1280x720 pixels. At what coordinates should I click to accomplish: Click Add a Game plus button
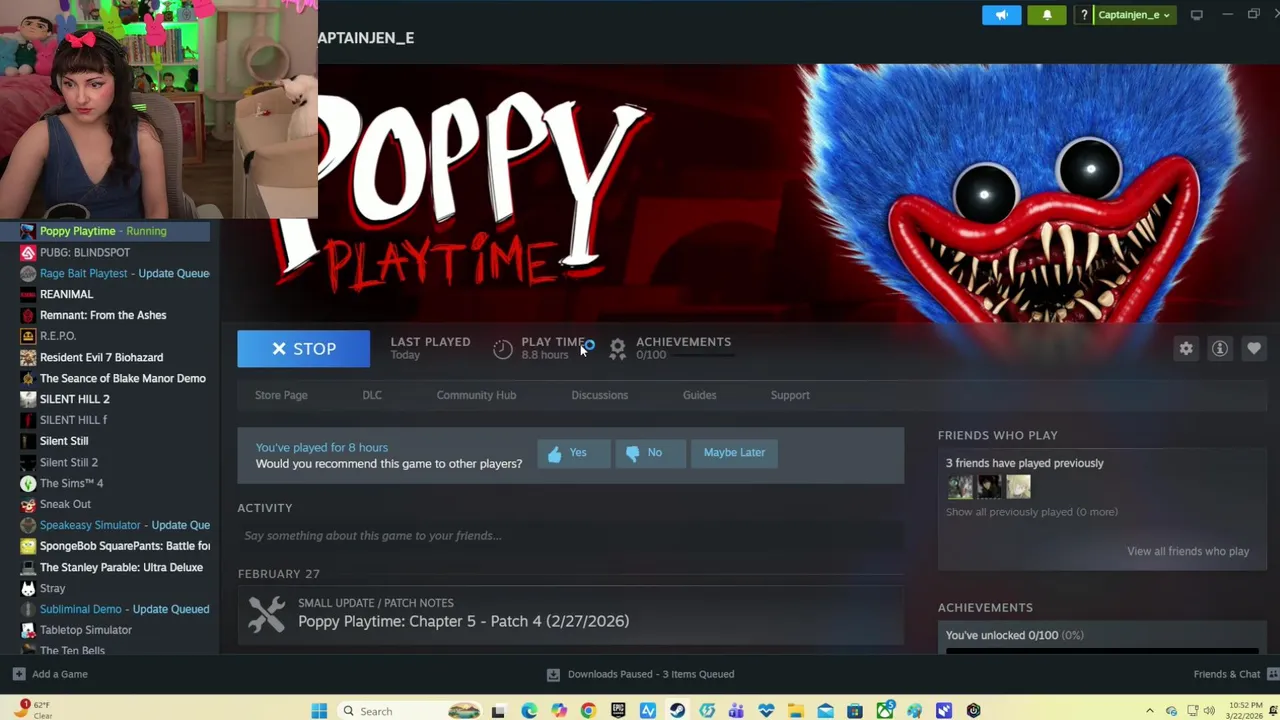[x=19, y=674]
